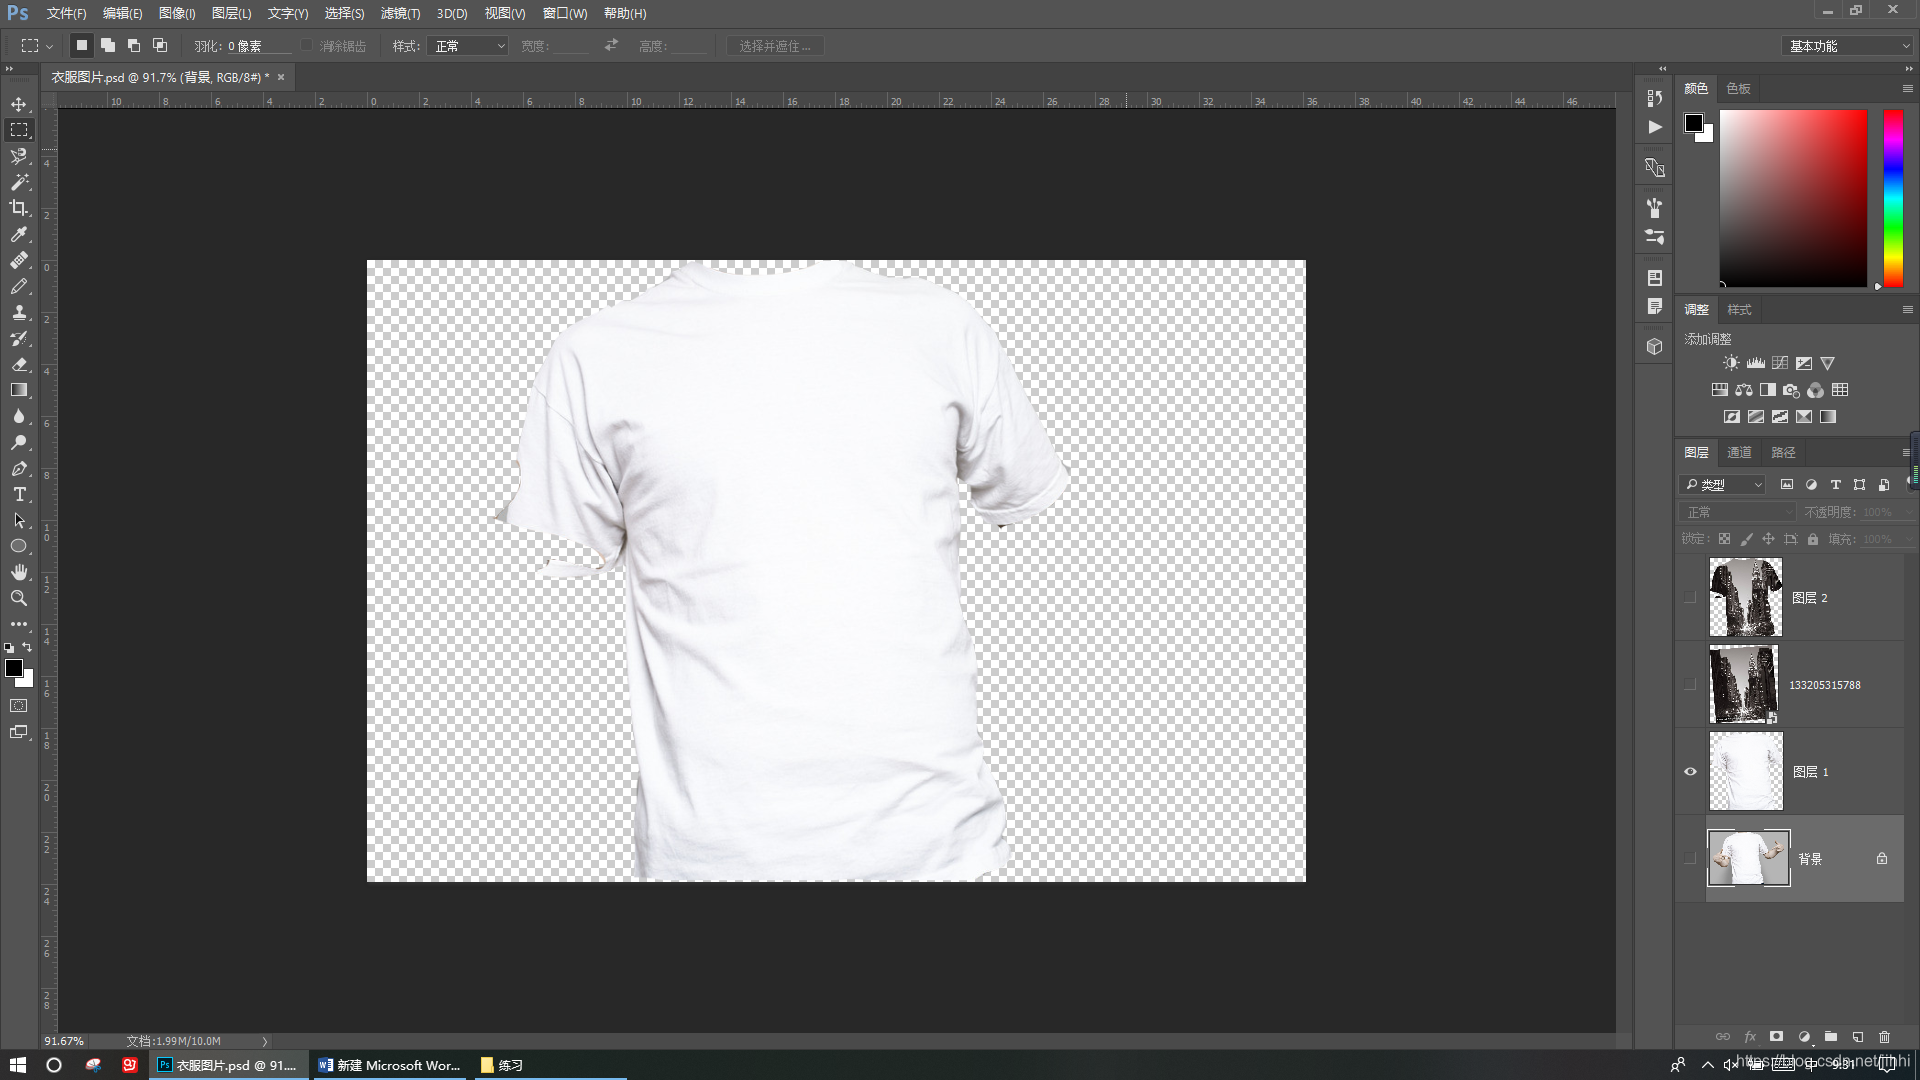The width and height of the screenshot is (1920, 1080).
Task: Show 背景 layer visibility box
Action: pyautogui.click(x=1690, y=858)
